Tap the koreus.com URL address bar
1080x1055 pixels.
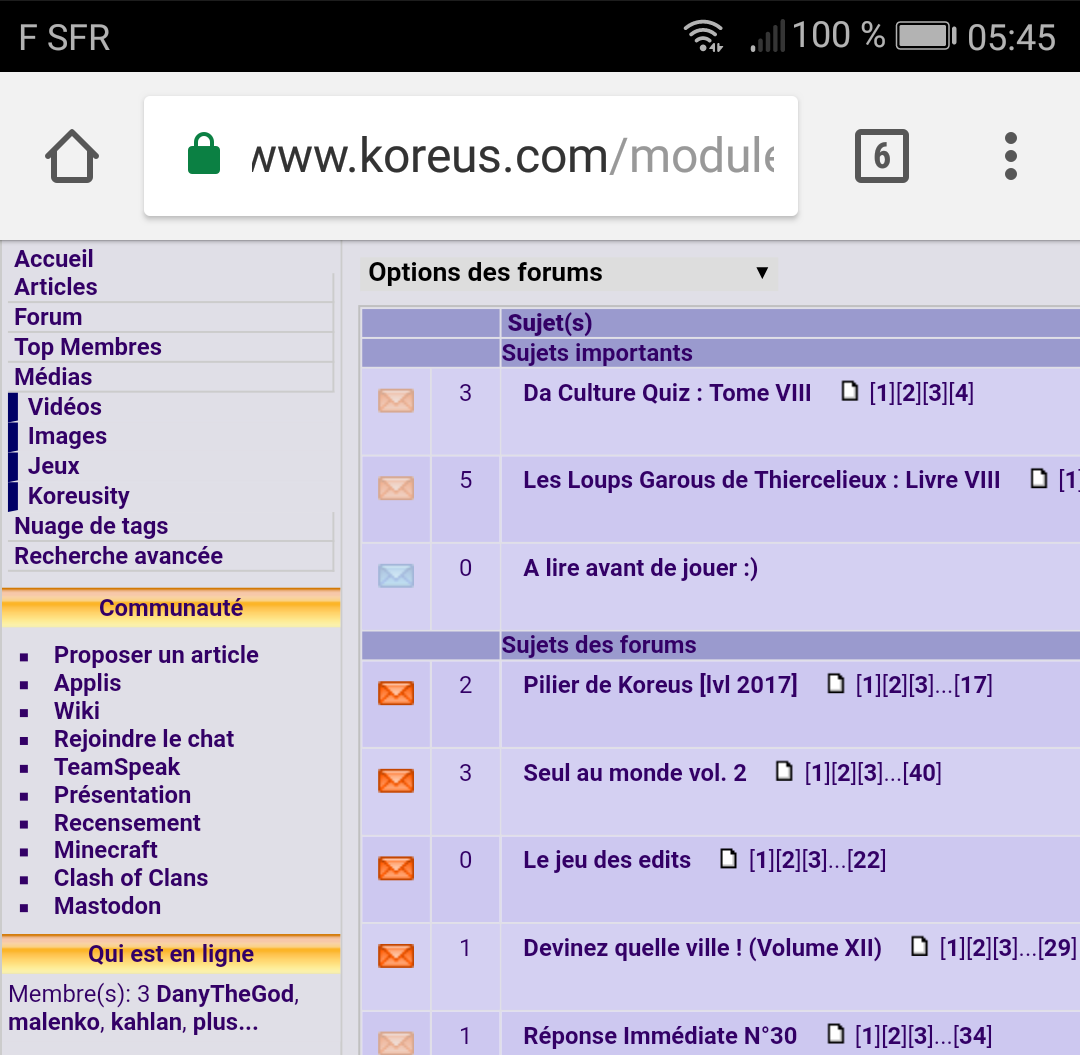click(510, 156)
